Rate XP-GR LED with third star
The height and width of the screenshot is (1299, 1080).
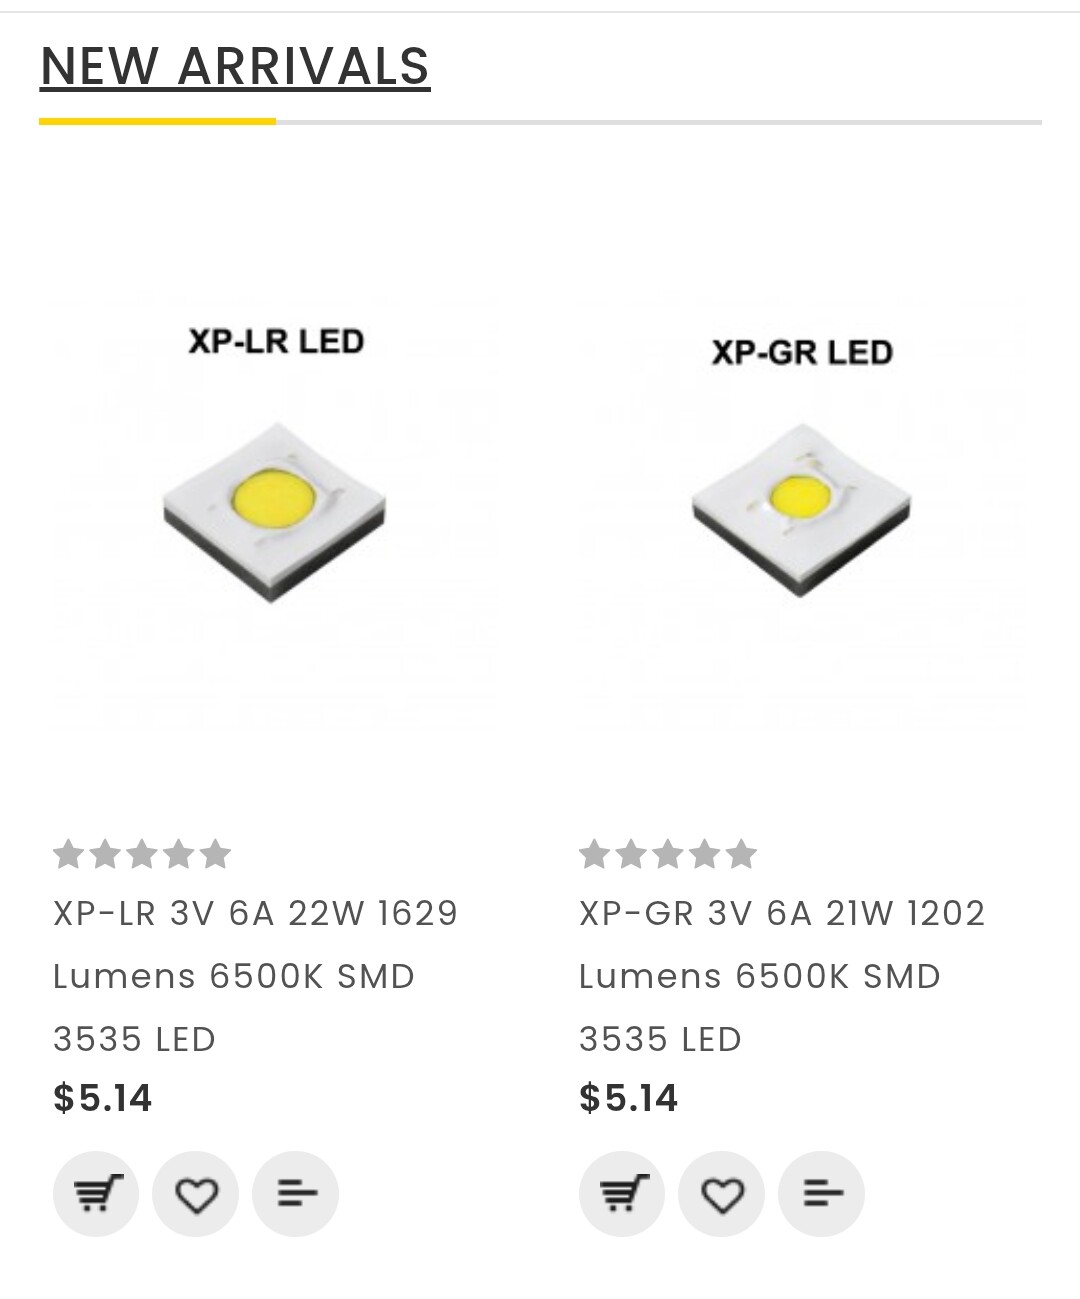(668, 854)
